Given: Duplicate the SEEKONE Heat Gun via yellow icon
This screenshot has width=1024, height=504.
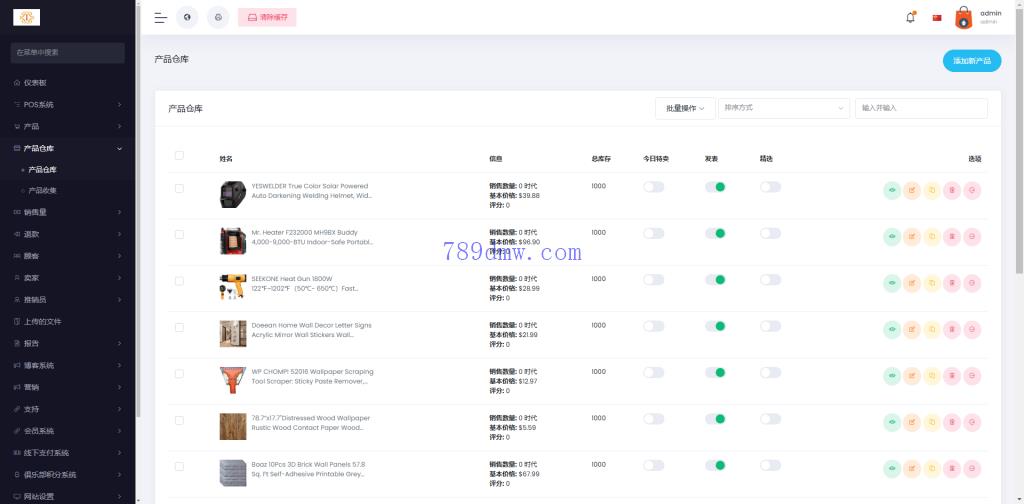Looking at the screenshot, I should click(x=931, y=283).
